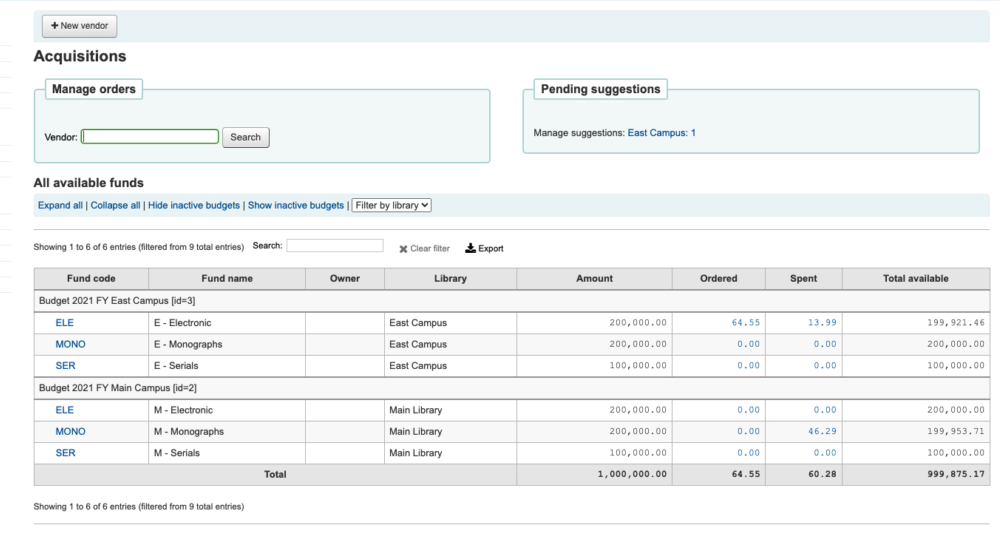
Task: Open ELE fund under East Campus budget
Action: pos(65,323)
